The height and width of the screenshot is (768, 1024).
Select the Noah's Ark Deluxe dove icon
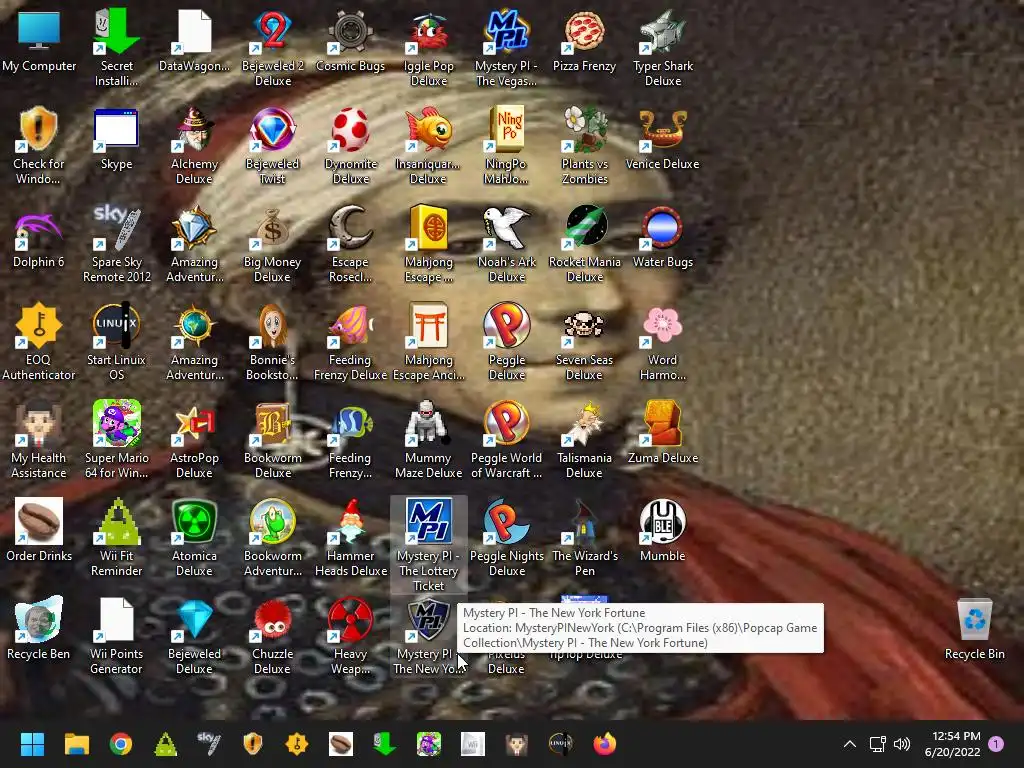point(506,243)
